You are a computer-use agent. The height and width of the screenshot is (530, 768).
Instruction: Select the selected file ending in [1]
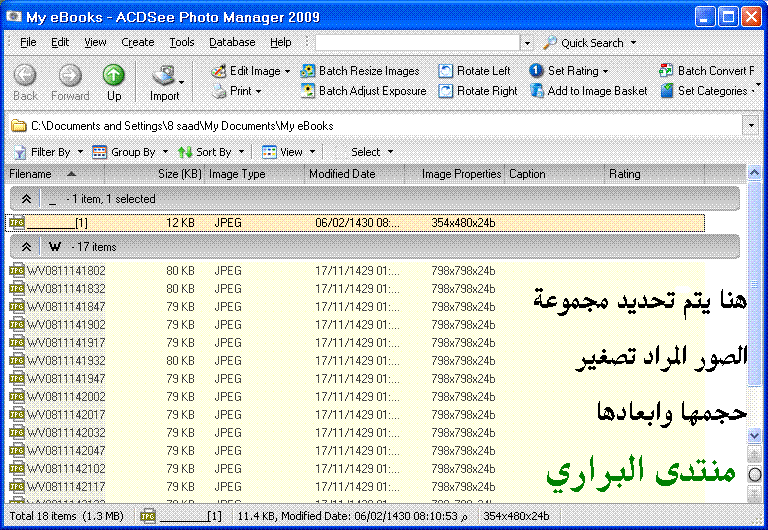355,223
